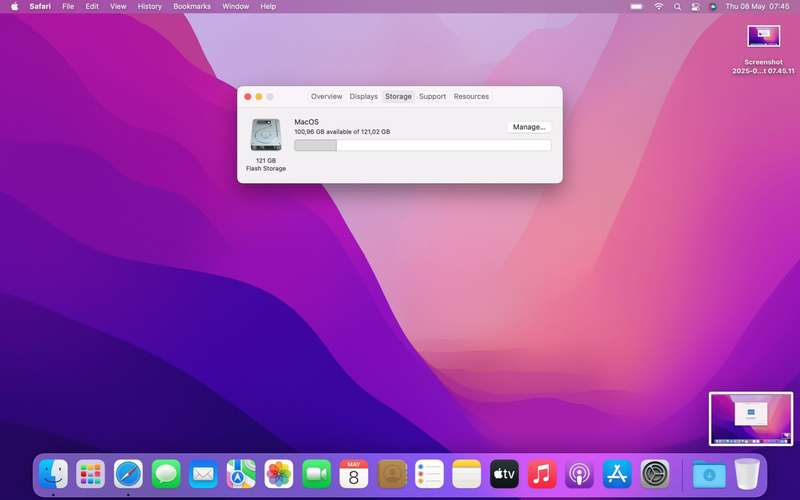Screen dimensions: 800x500
Task: Open Messages app in the Dock
Action: click(x=166, y=474)
